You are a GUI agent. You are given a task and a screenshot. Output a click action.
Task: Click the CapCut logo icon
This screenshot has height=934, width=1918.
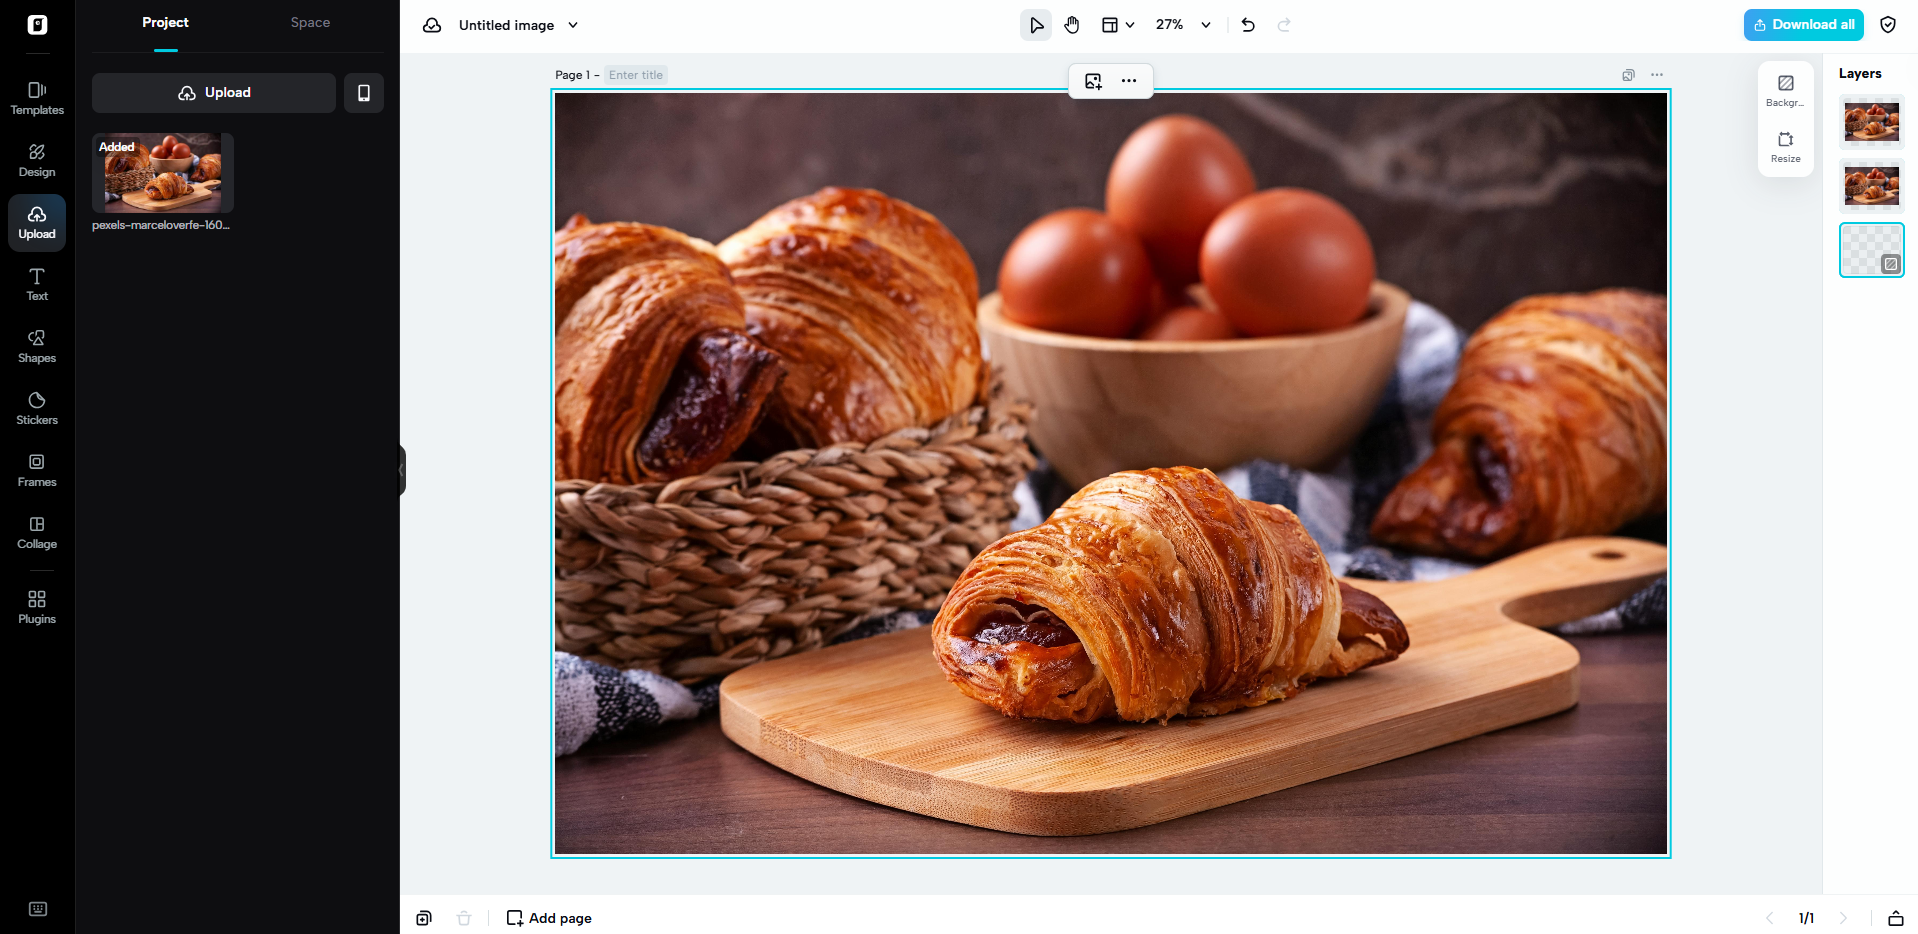click(37, 25)
